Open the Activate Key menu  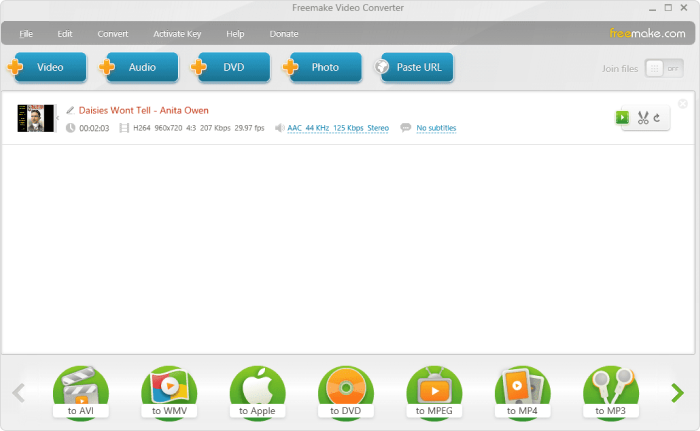point(177,34)
